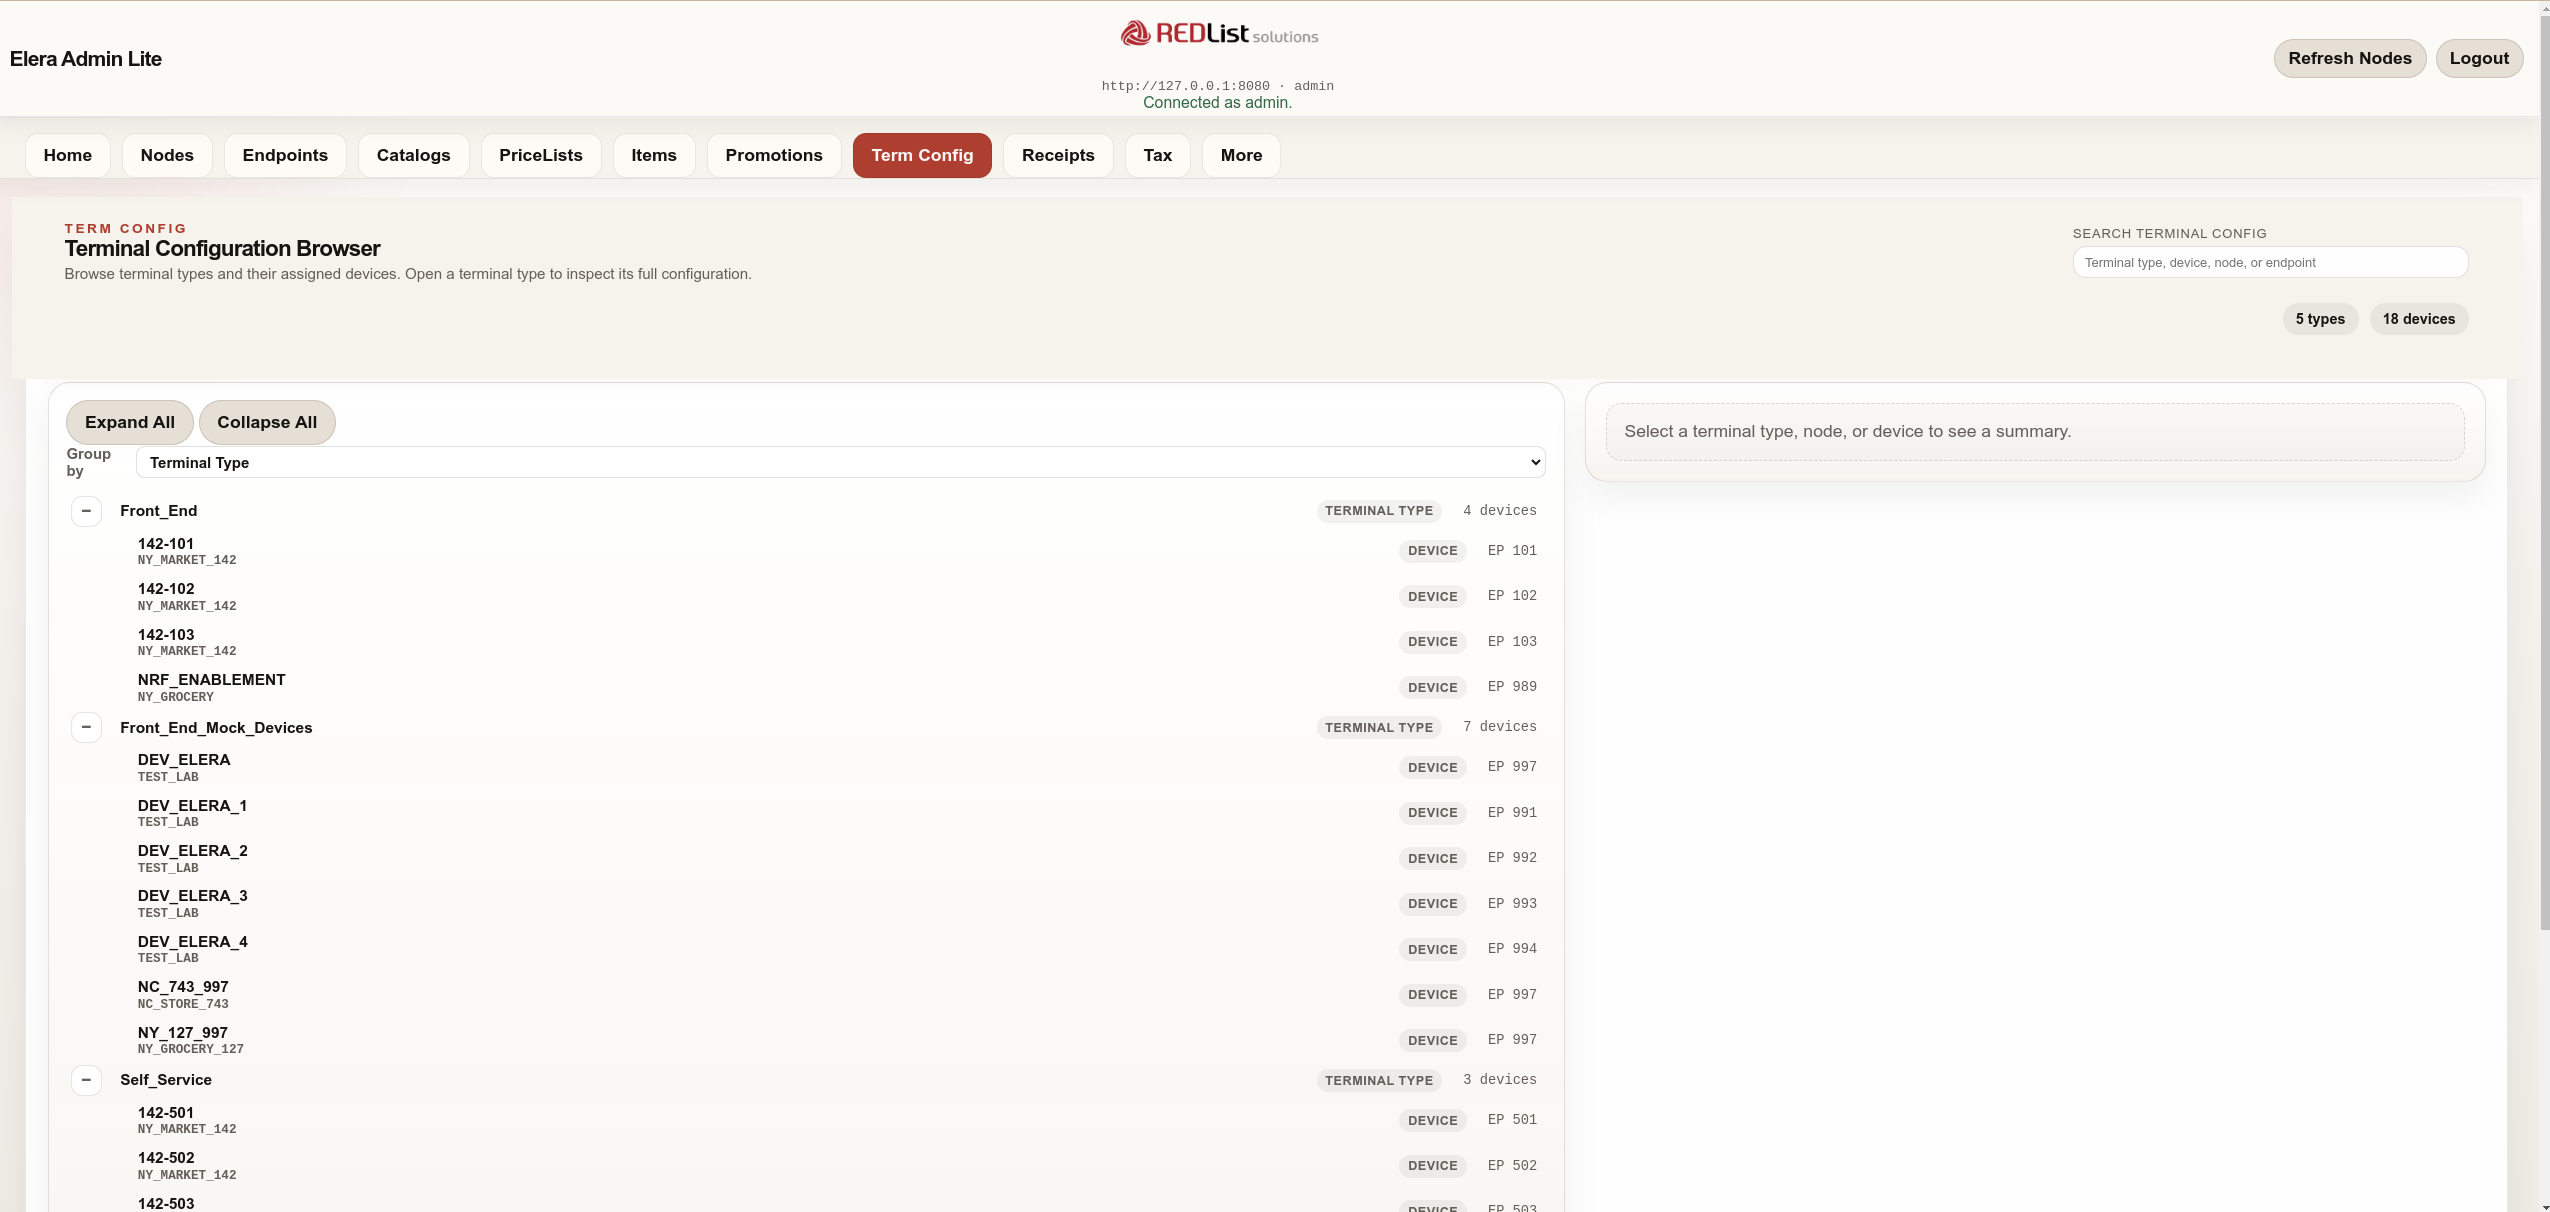Click the Logout button
Viewport: 2550px width, 1212px height.
click(2479, 58)
